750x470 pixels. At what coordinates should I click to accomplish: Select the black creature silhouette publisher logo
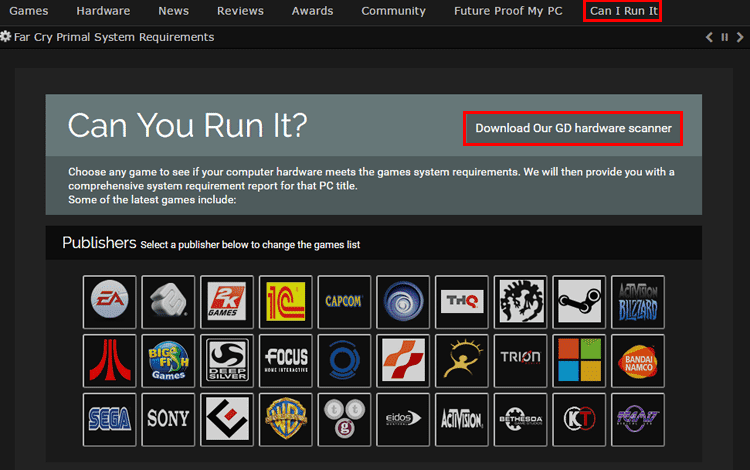[520, 302]
